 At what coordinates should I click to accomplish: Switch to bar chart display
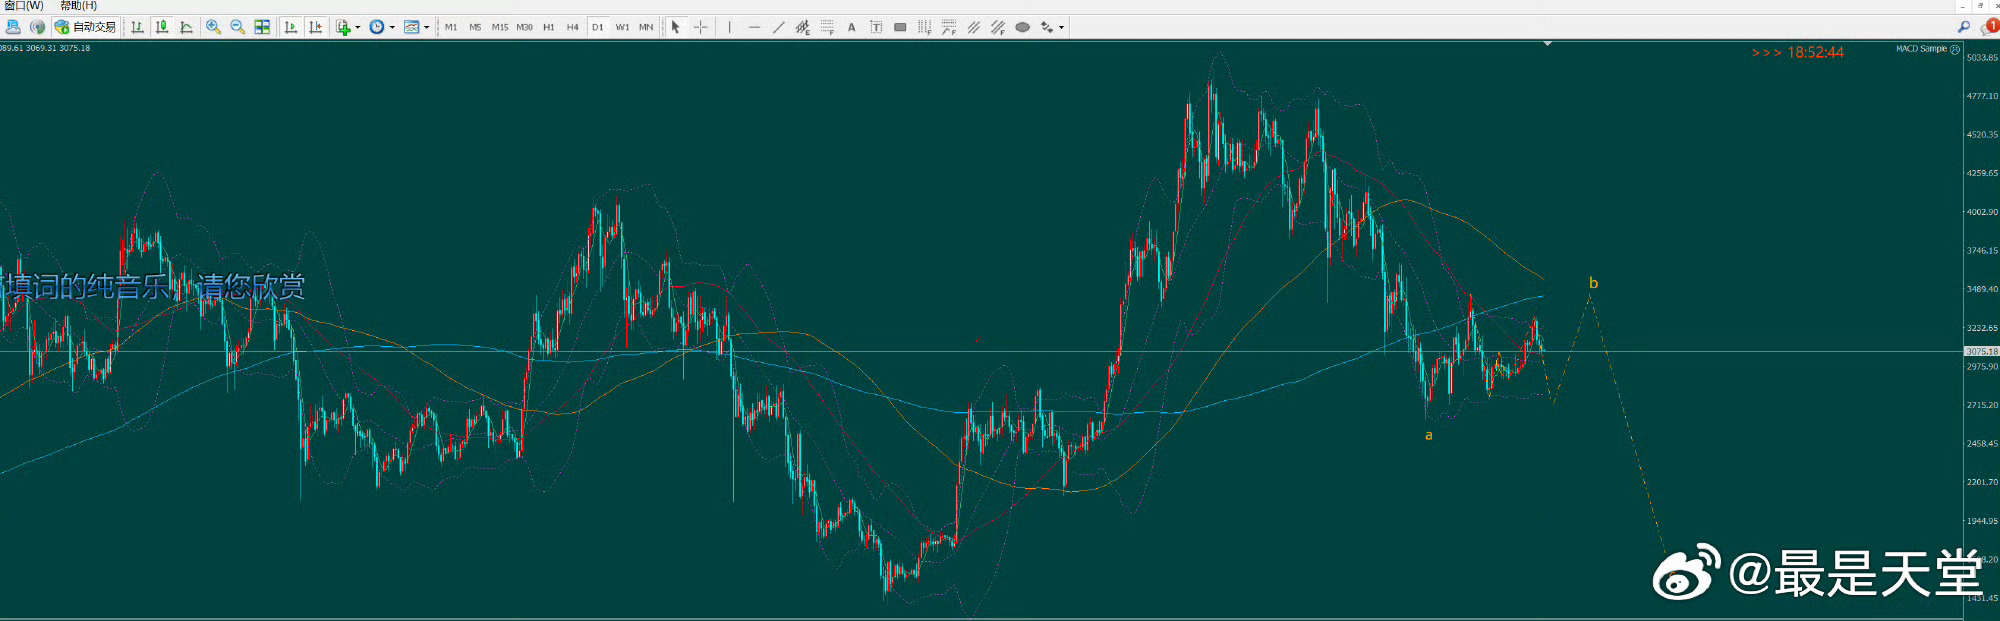(137, 27)
